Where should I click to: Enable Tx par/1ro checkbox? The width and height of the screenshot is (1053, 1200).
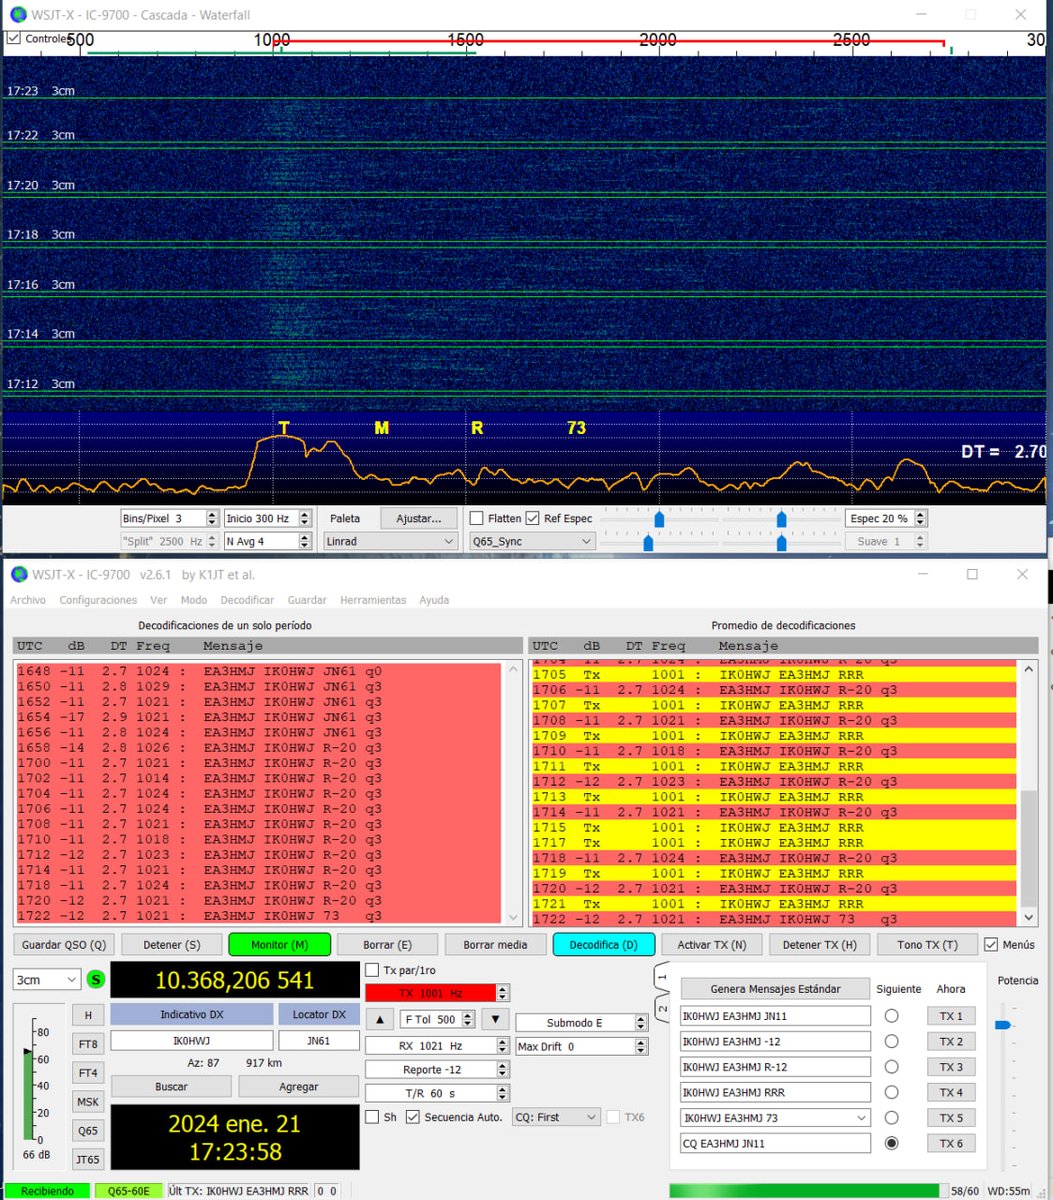pos(372,970)
